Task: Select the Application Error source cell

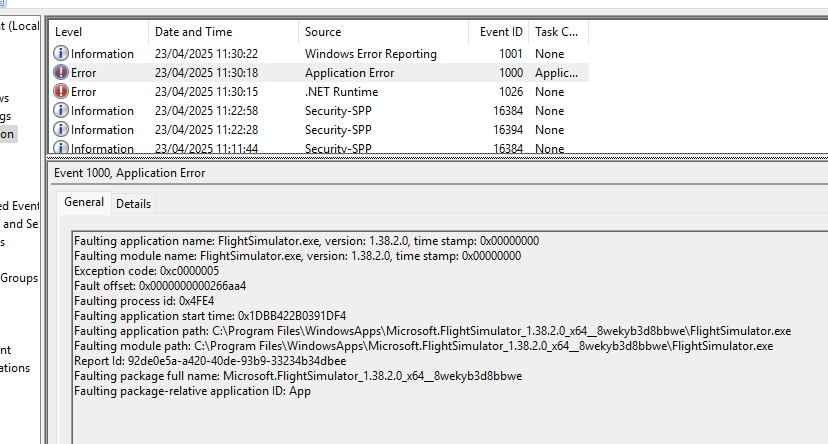Action: [350, 73]
